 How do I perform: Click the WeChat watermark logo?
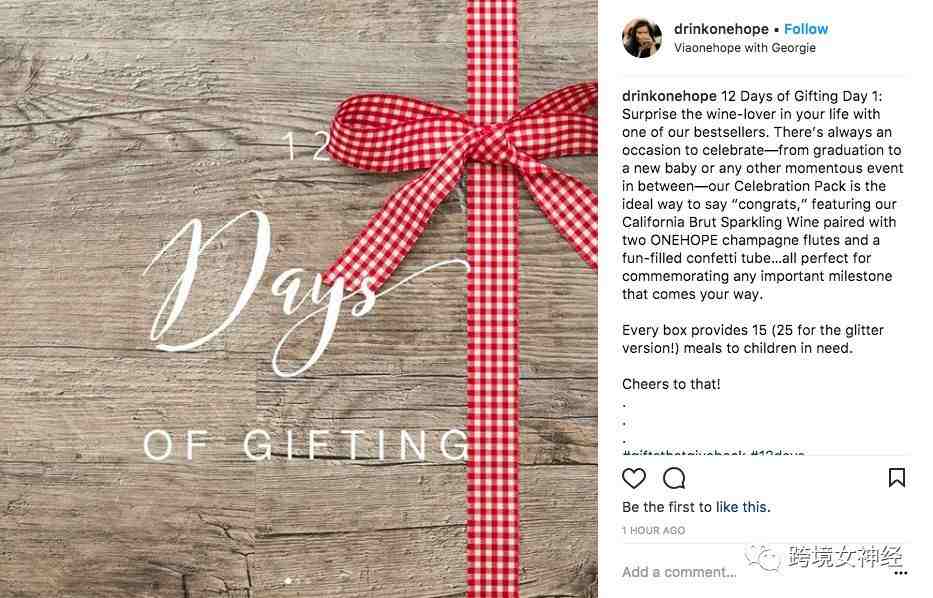764,558
